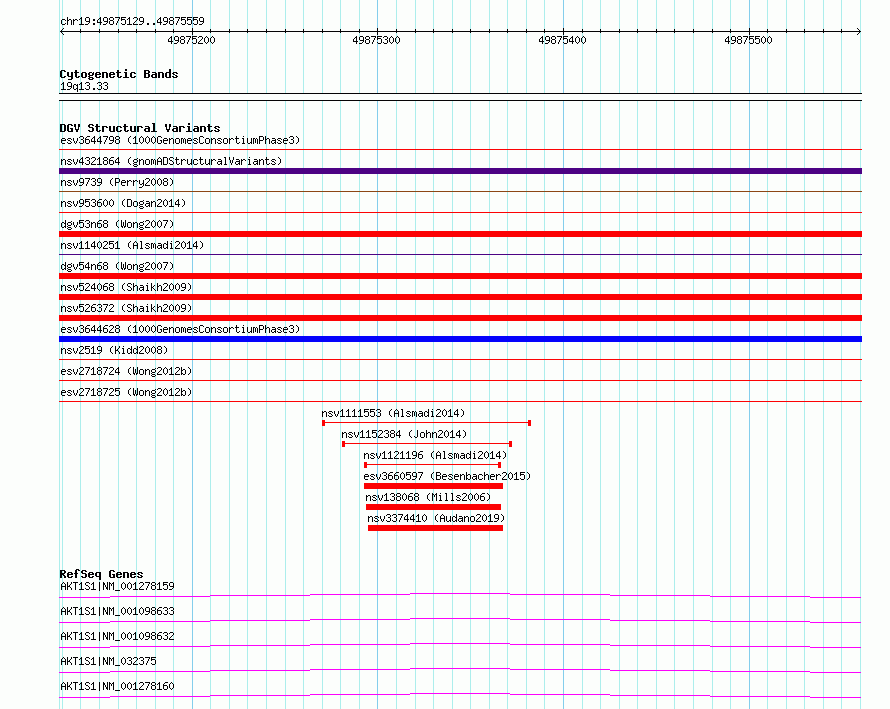This screenshot has width=890, height=709.
Task: Open variant dgv53n68 (Wong2007)
Action: pyautogui.click(x=117, y=224)
